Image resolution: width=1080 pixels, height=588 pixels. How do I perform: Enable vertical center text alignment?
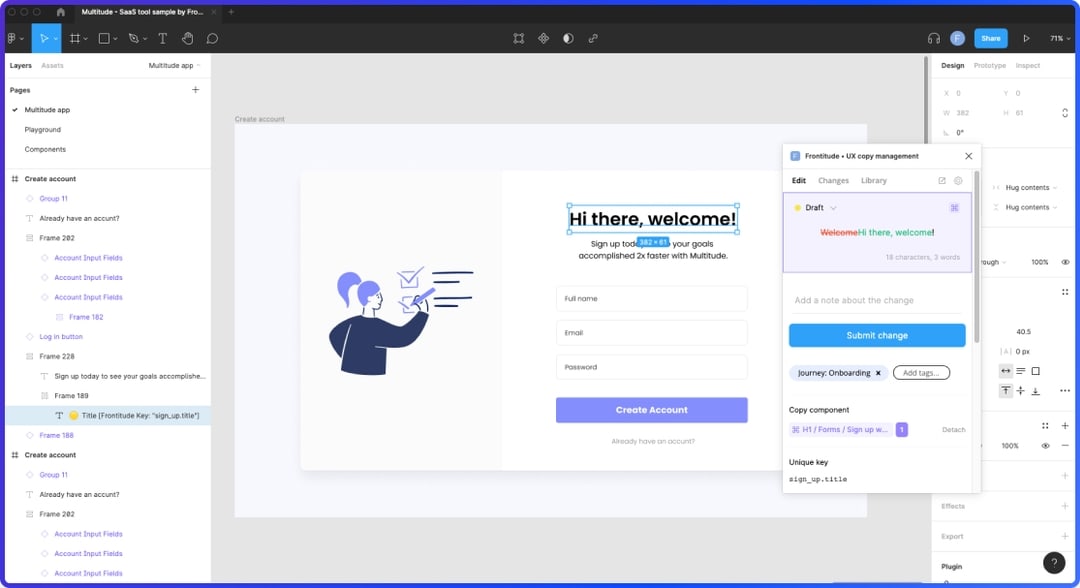coord(1021,390)
